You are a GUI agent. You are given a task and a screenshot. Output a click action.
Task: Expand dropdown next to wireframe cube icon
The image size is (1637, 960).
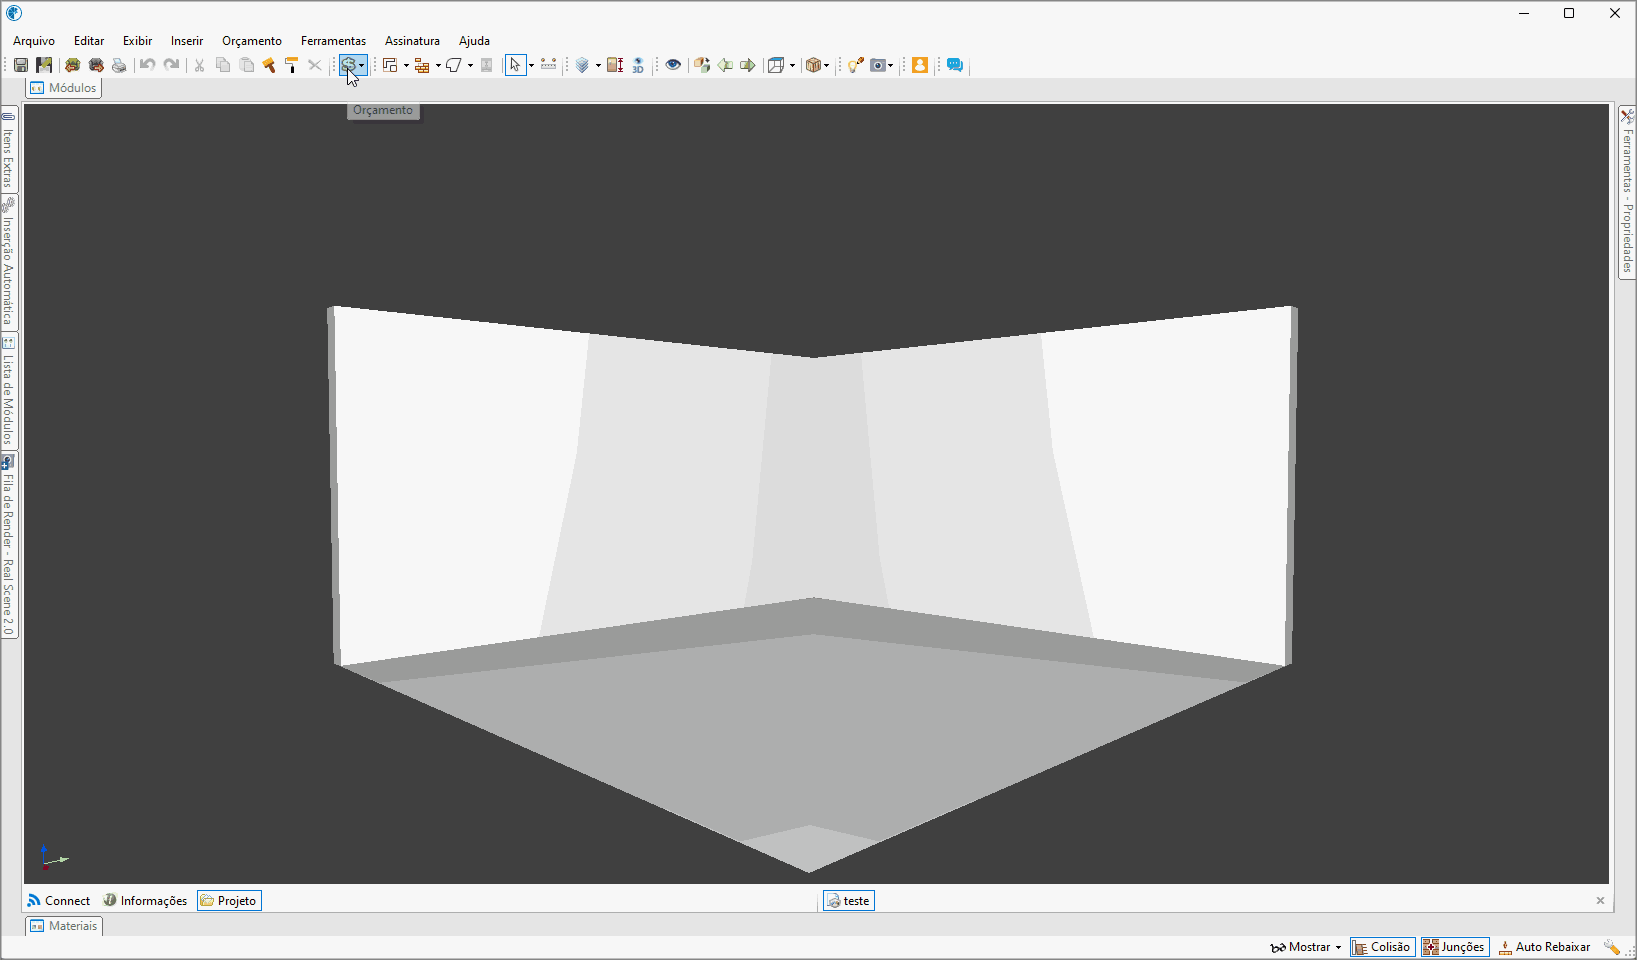tap(792, 66)
